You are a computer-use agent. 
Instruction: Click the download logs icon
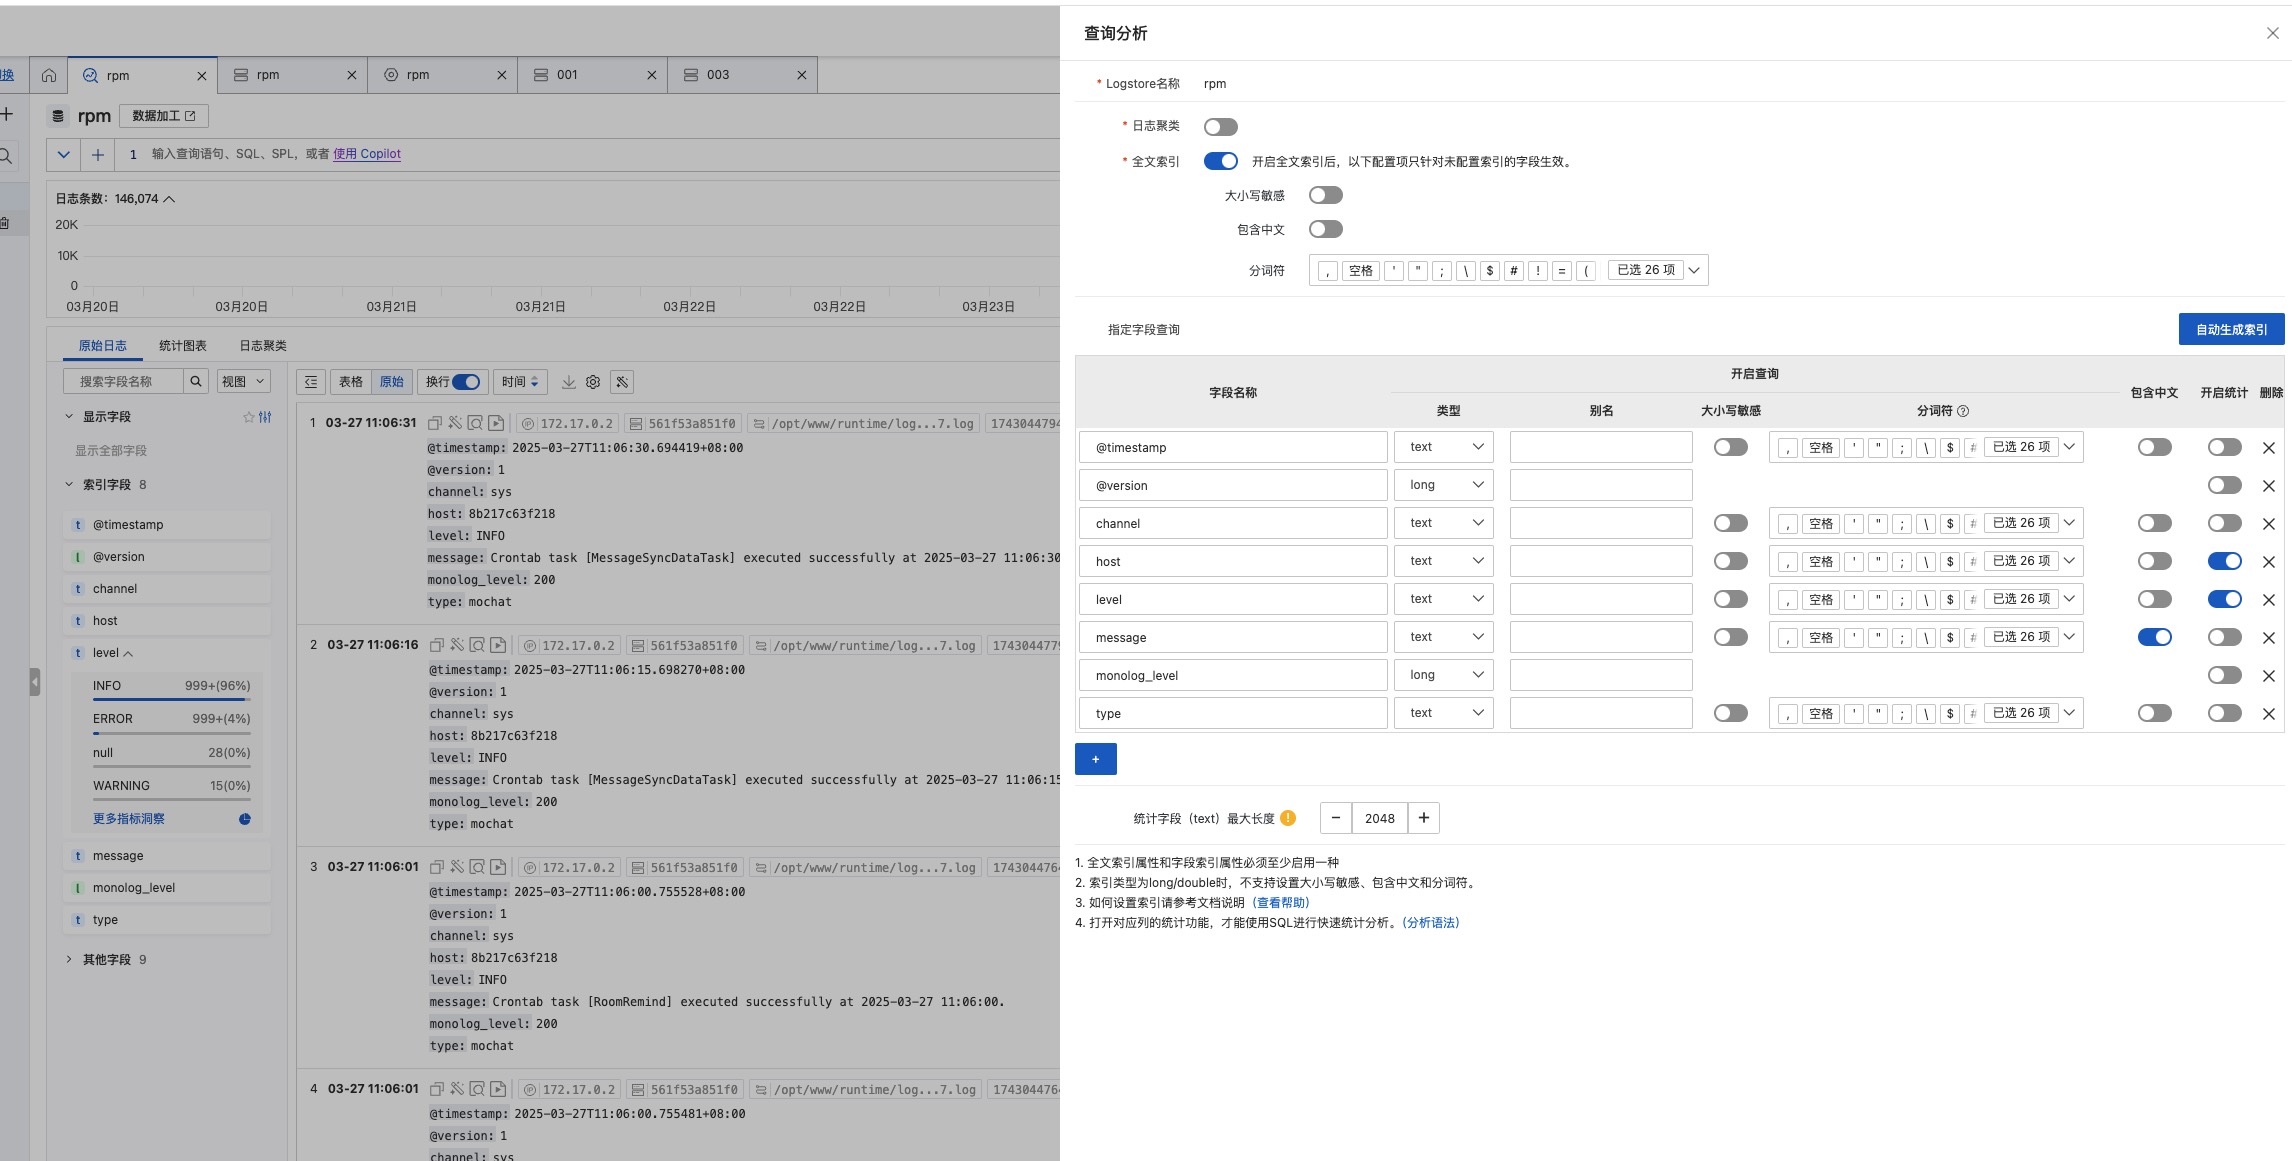(x=568, y=382)
